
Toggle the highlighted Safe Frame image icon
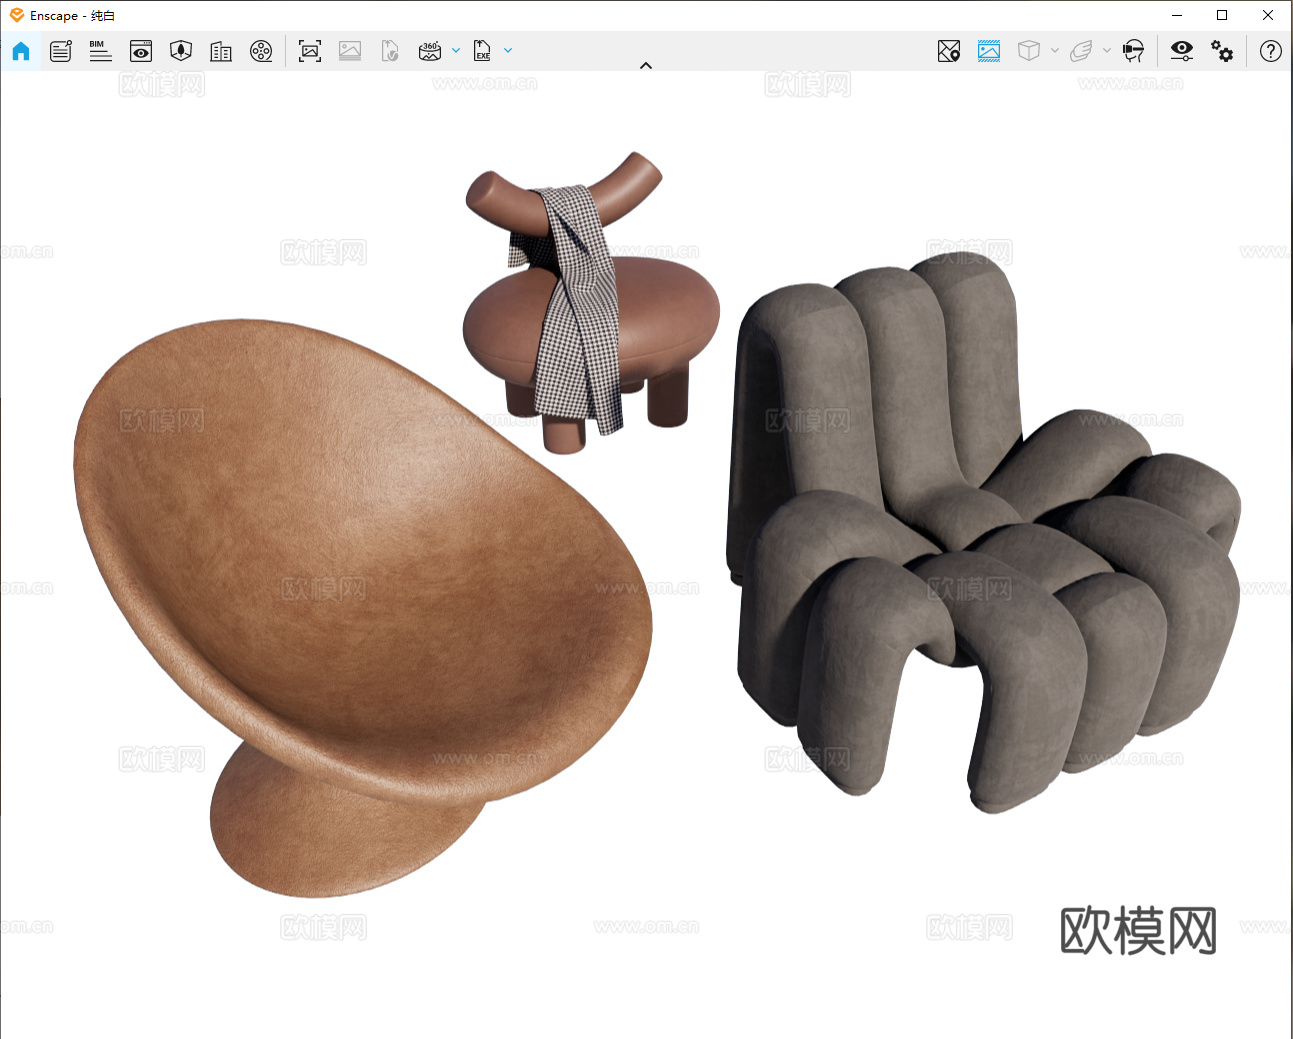pos(989,51)
